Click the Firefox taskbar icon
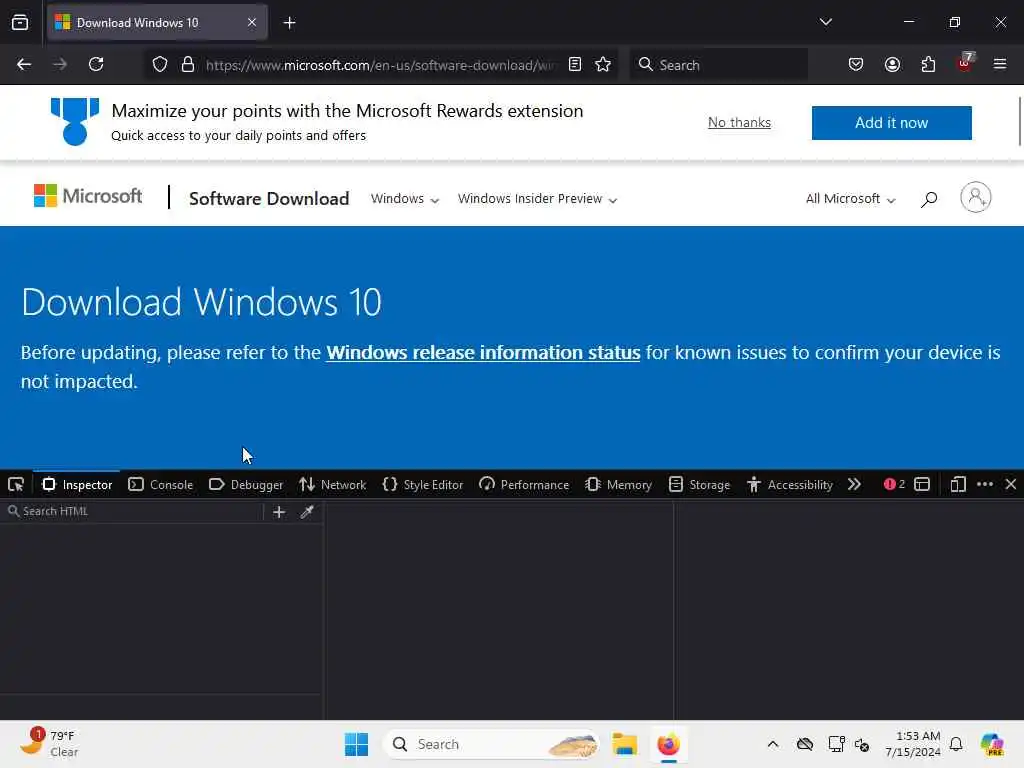 (x=668, y=744)
